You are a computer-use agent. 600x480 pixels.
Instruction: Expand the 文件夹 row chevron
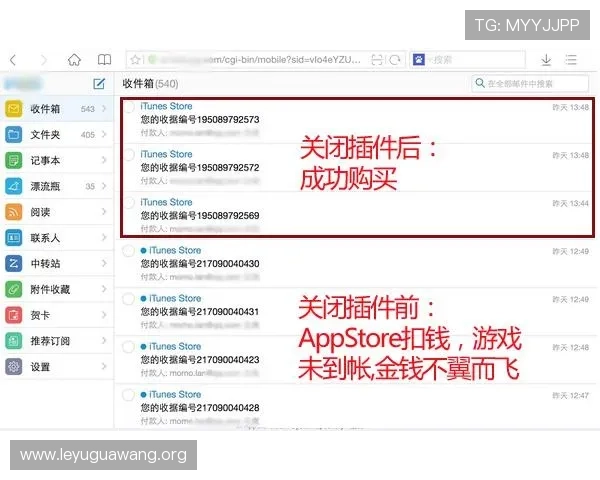[104, 134]
